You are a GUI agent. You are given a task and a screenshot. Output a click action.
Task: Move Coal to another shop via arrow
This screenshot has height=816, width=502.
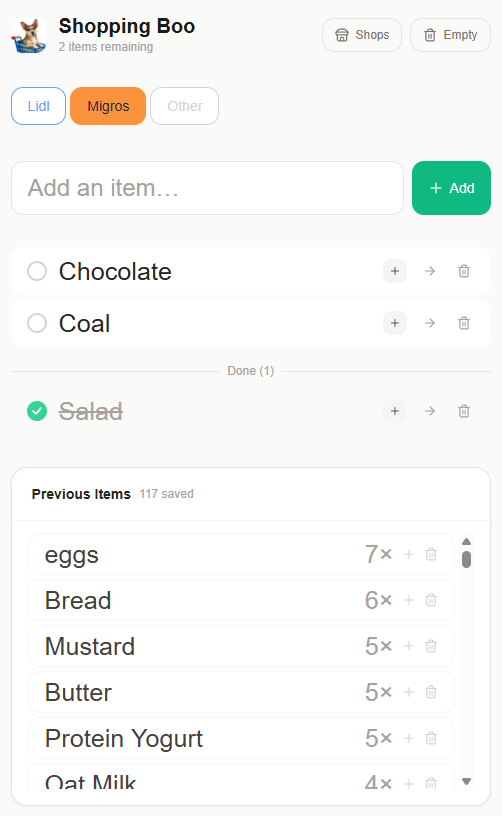pyautogui.click(x=430, y=323)
